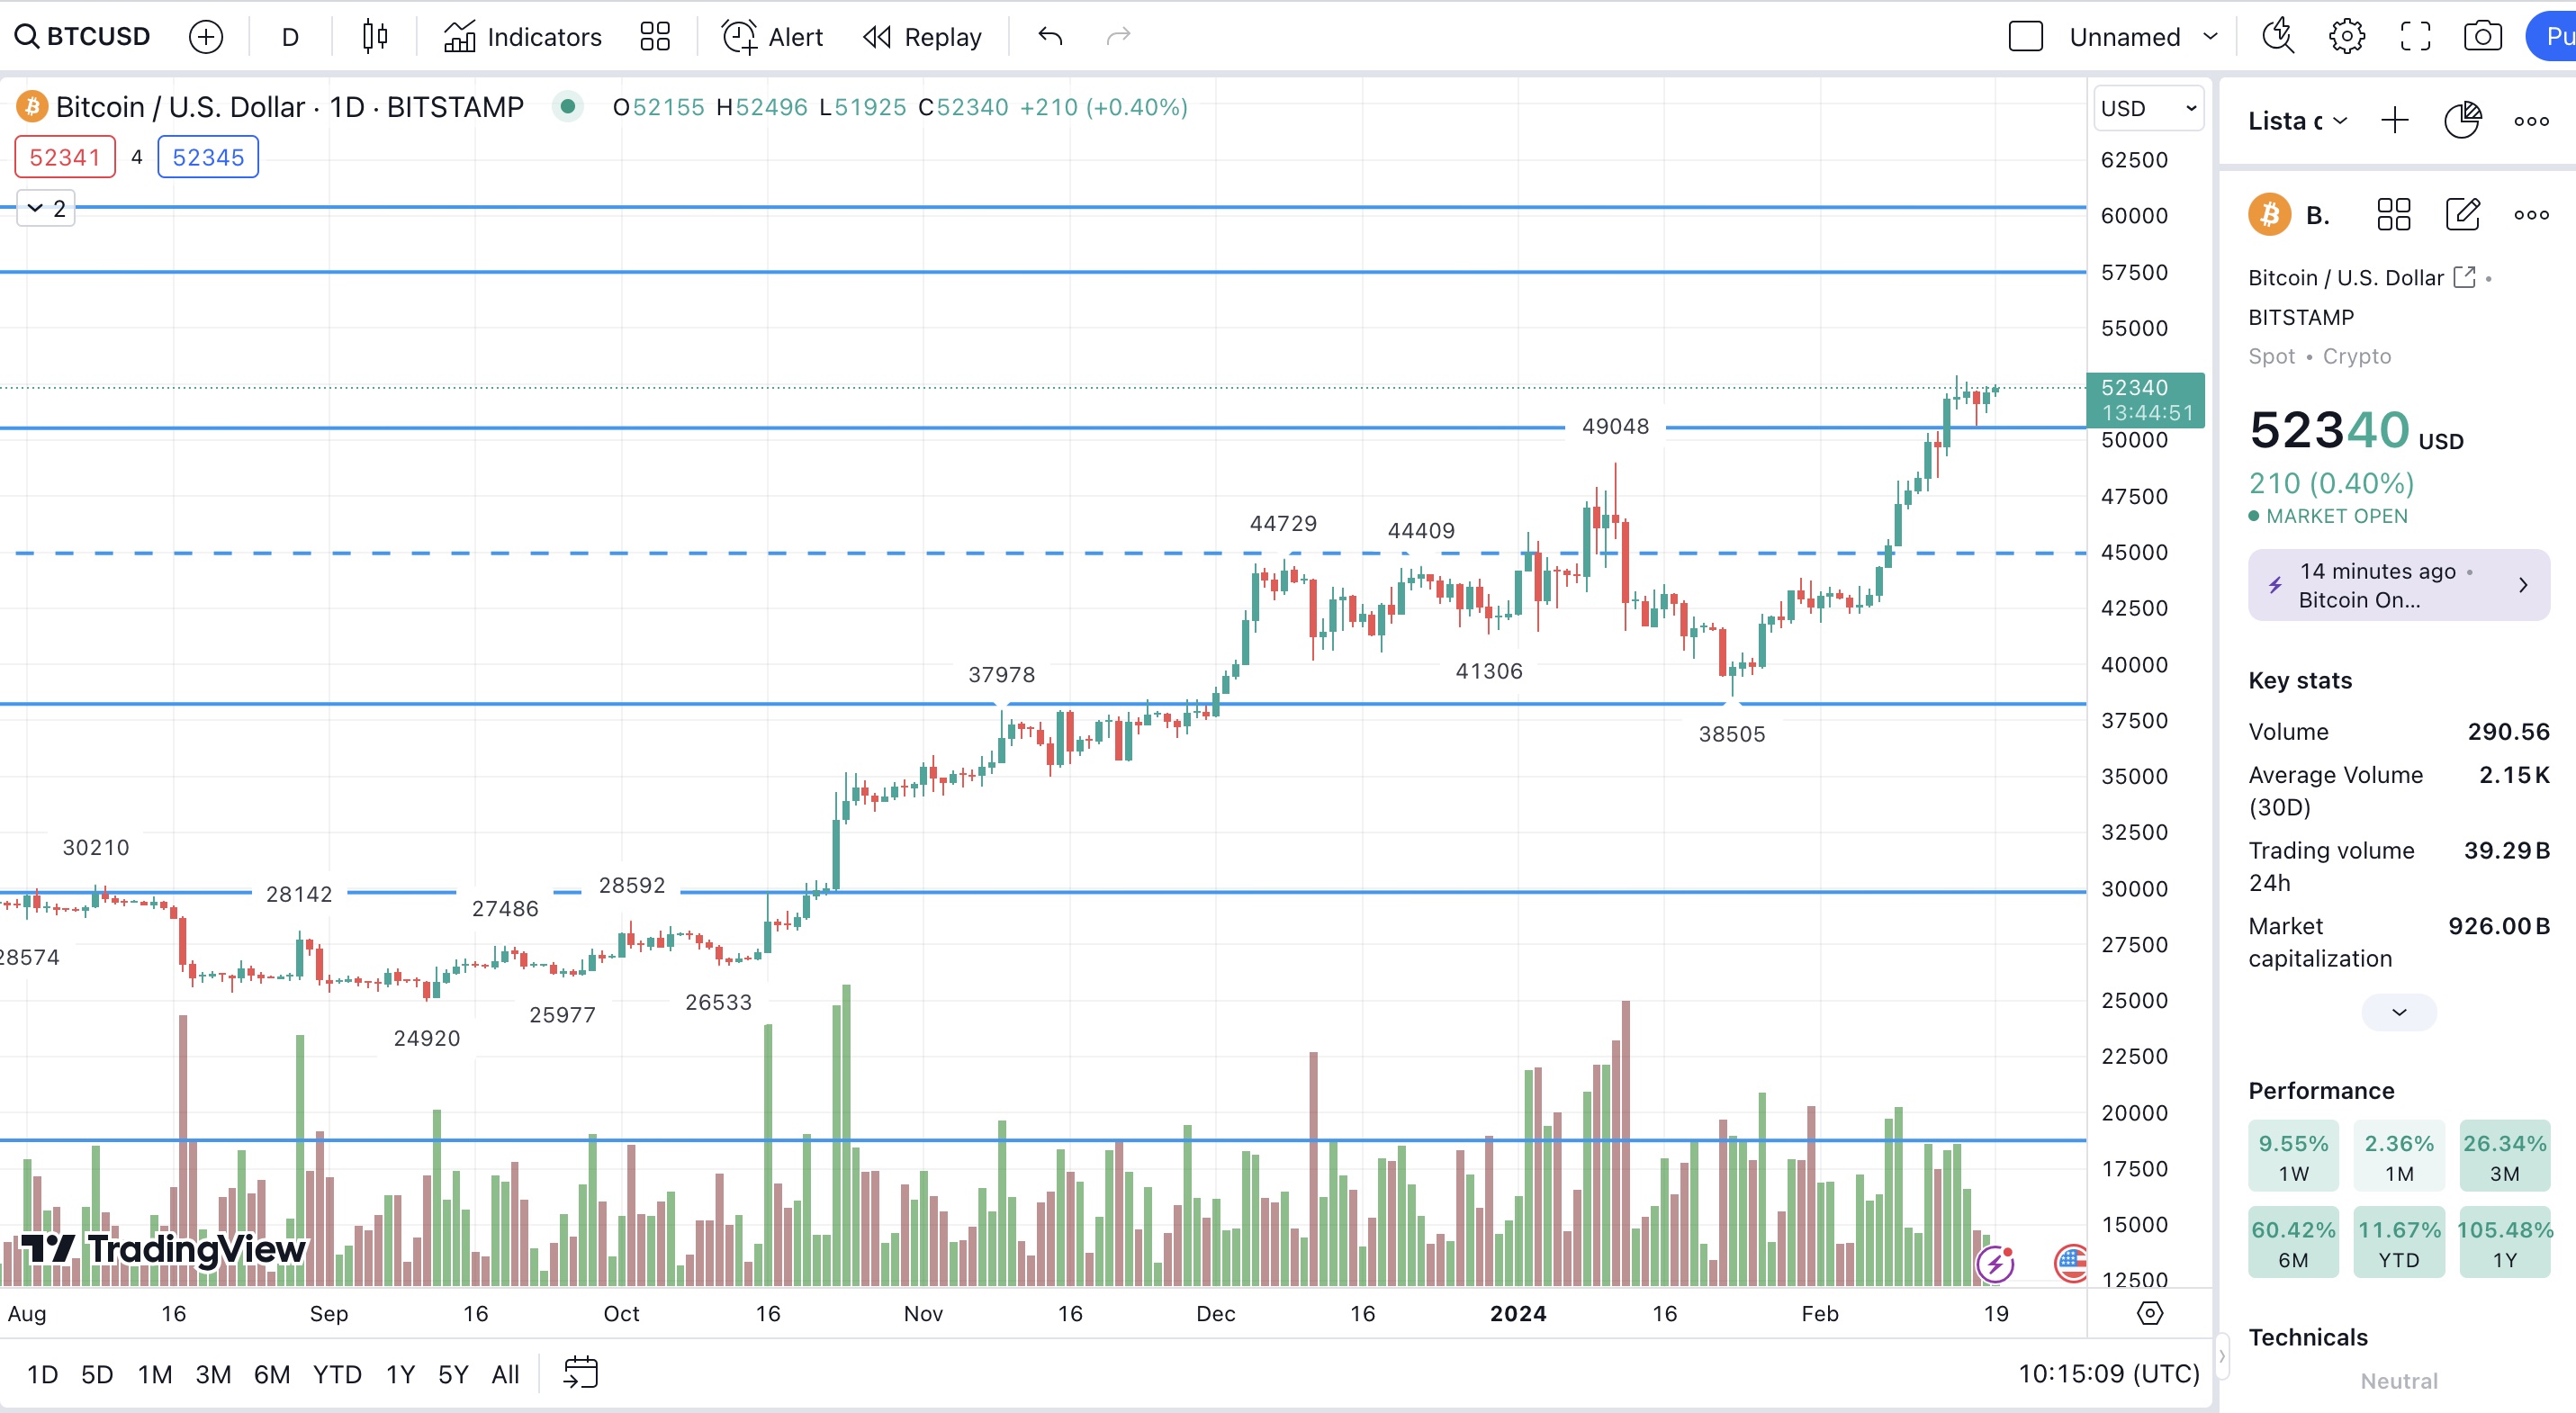Screen dimensions: 2576x1413
Task: Take a snapshot with the camera icon
Action: [2482, 37]
